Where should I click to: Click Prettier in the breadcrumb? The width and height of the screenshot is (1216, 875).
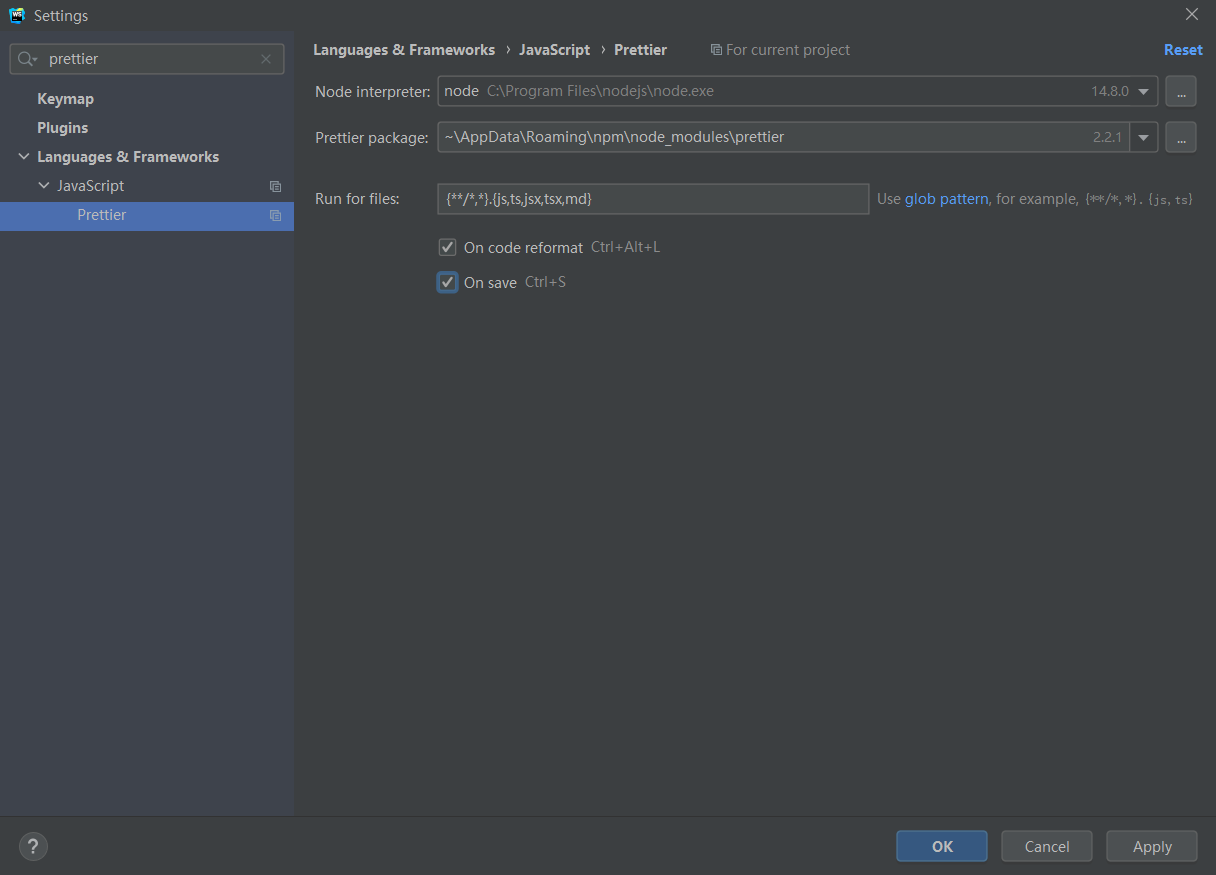click(x=640, y=50)
